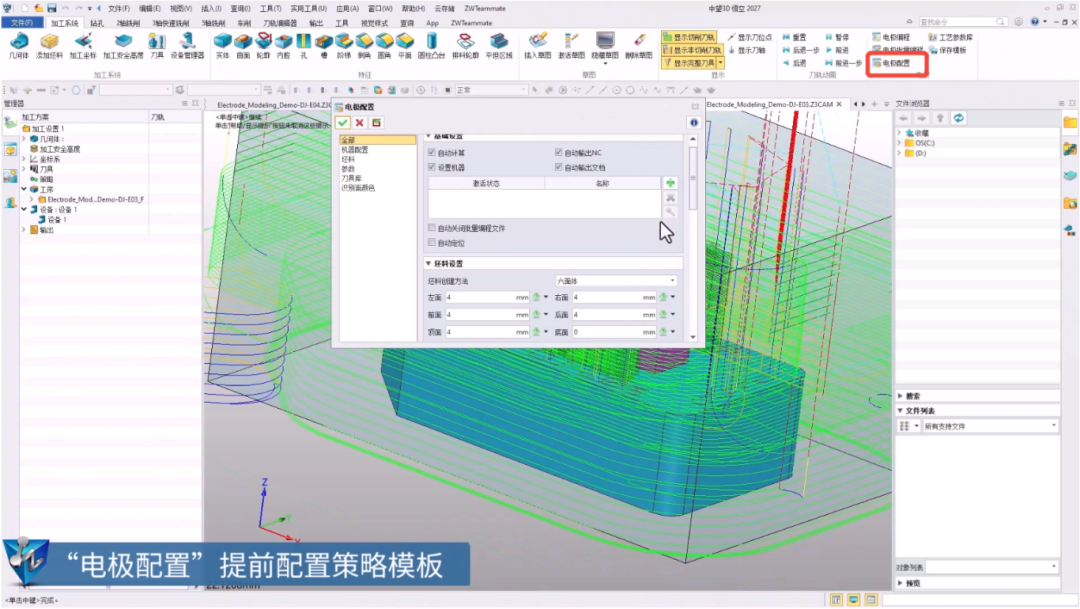This screenshot has height=609, width=1080.
Task: Enable 自动定位 checkbox
Action: coord(432,242)
